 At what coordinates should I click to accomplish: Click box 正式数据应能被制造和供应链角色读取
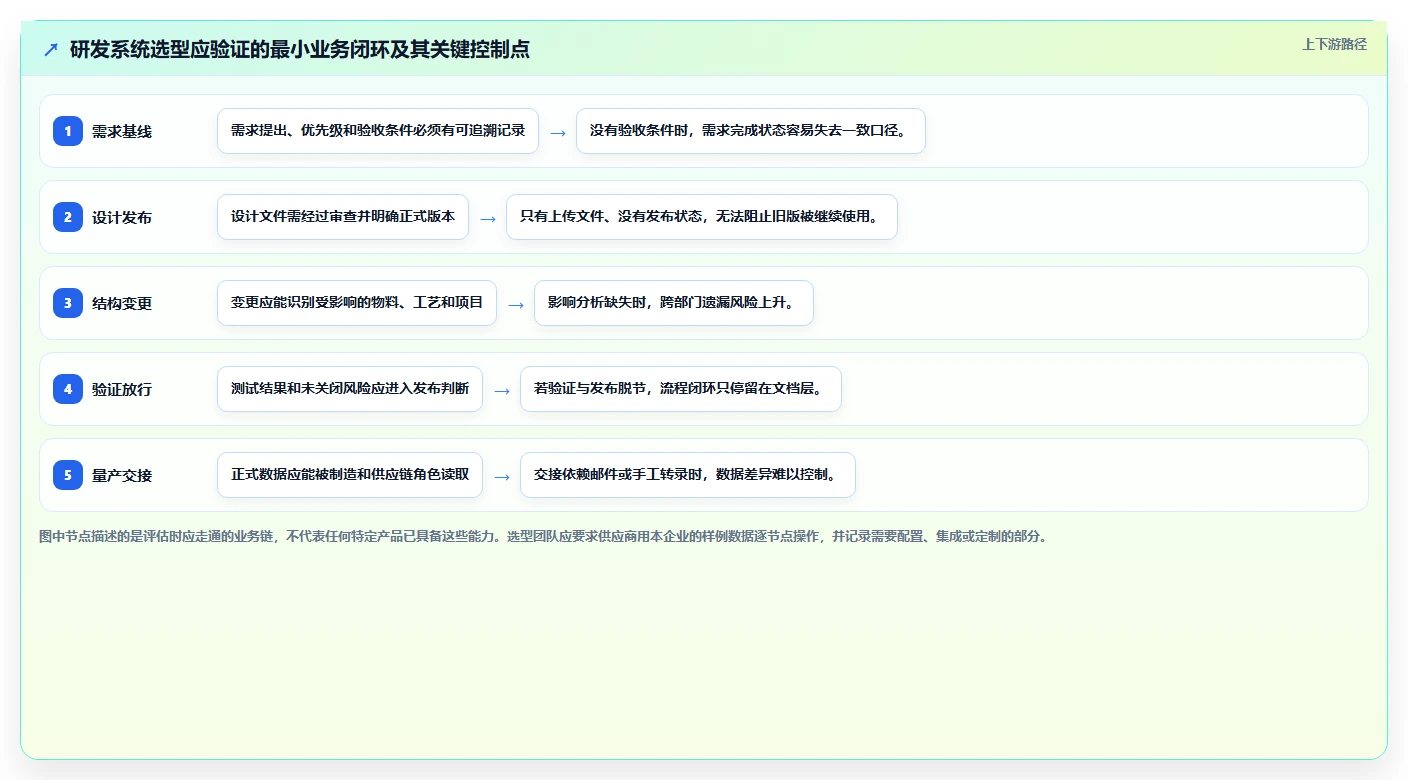tap(350, 475)
